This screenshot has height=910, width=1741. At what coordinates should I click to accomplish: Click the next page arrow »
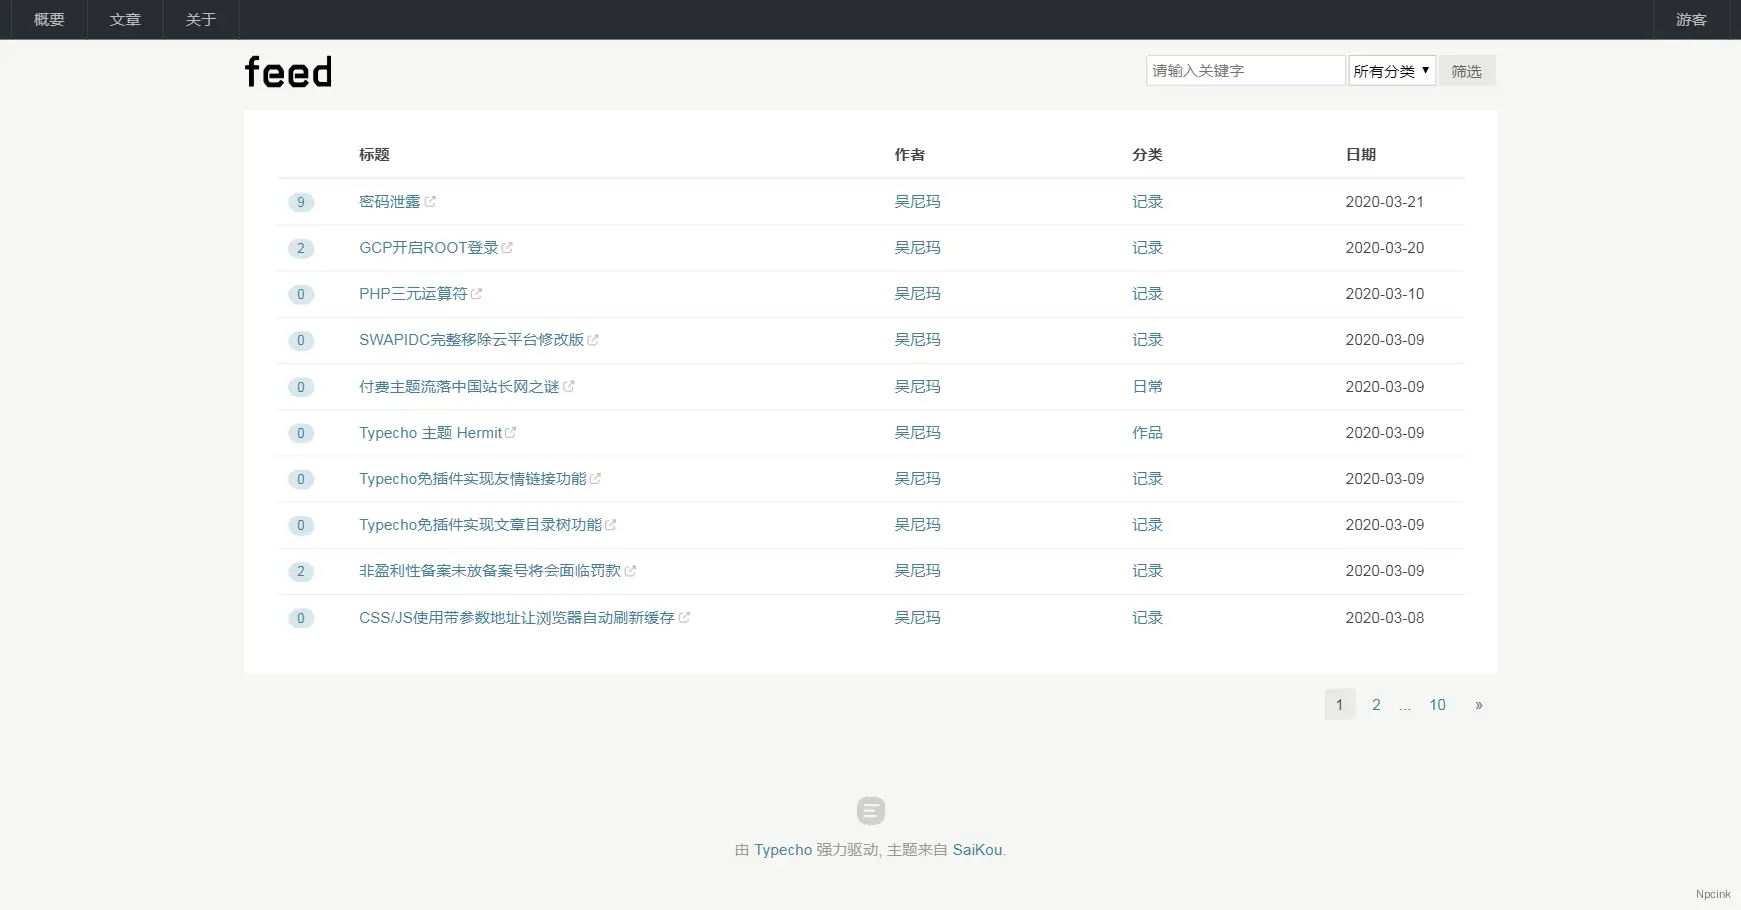(x=1478, y=704)
